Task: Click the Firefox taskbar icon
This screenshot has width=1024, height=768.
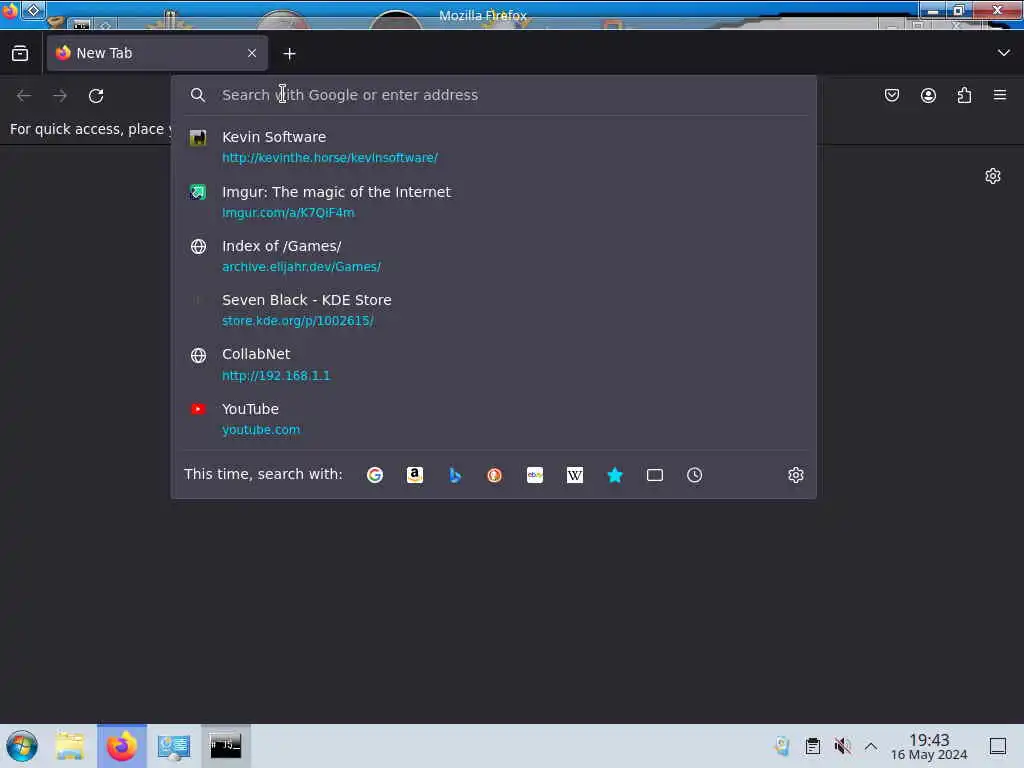Action: 122,746
